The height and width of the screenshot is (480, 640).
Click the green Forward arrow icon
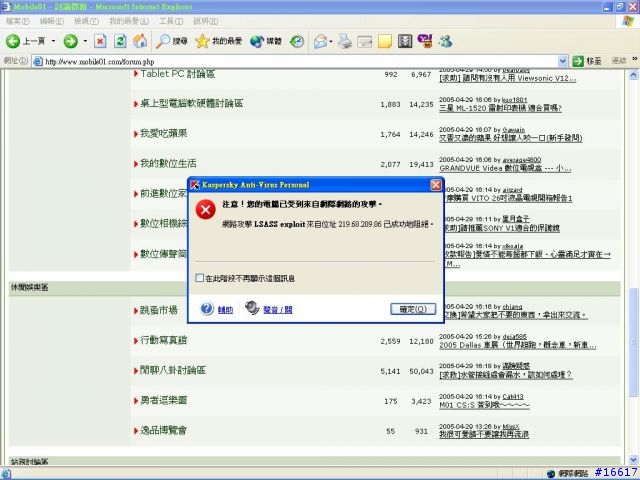tap(71, 41)
